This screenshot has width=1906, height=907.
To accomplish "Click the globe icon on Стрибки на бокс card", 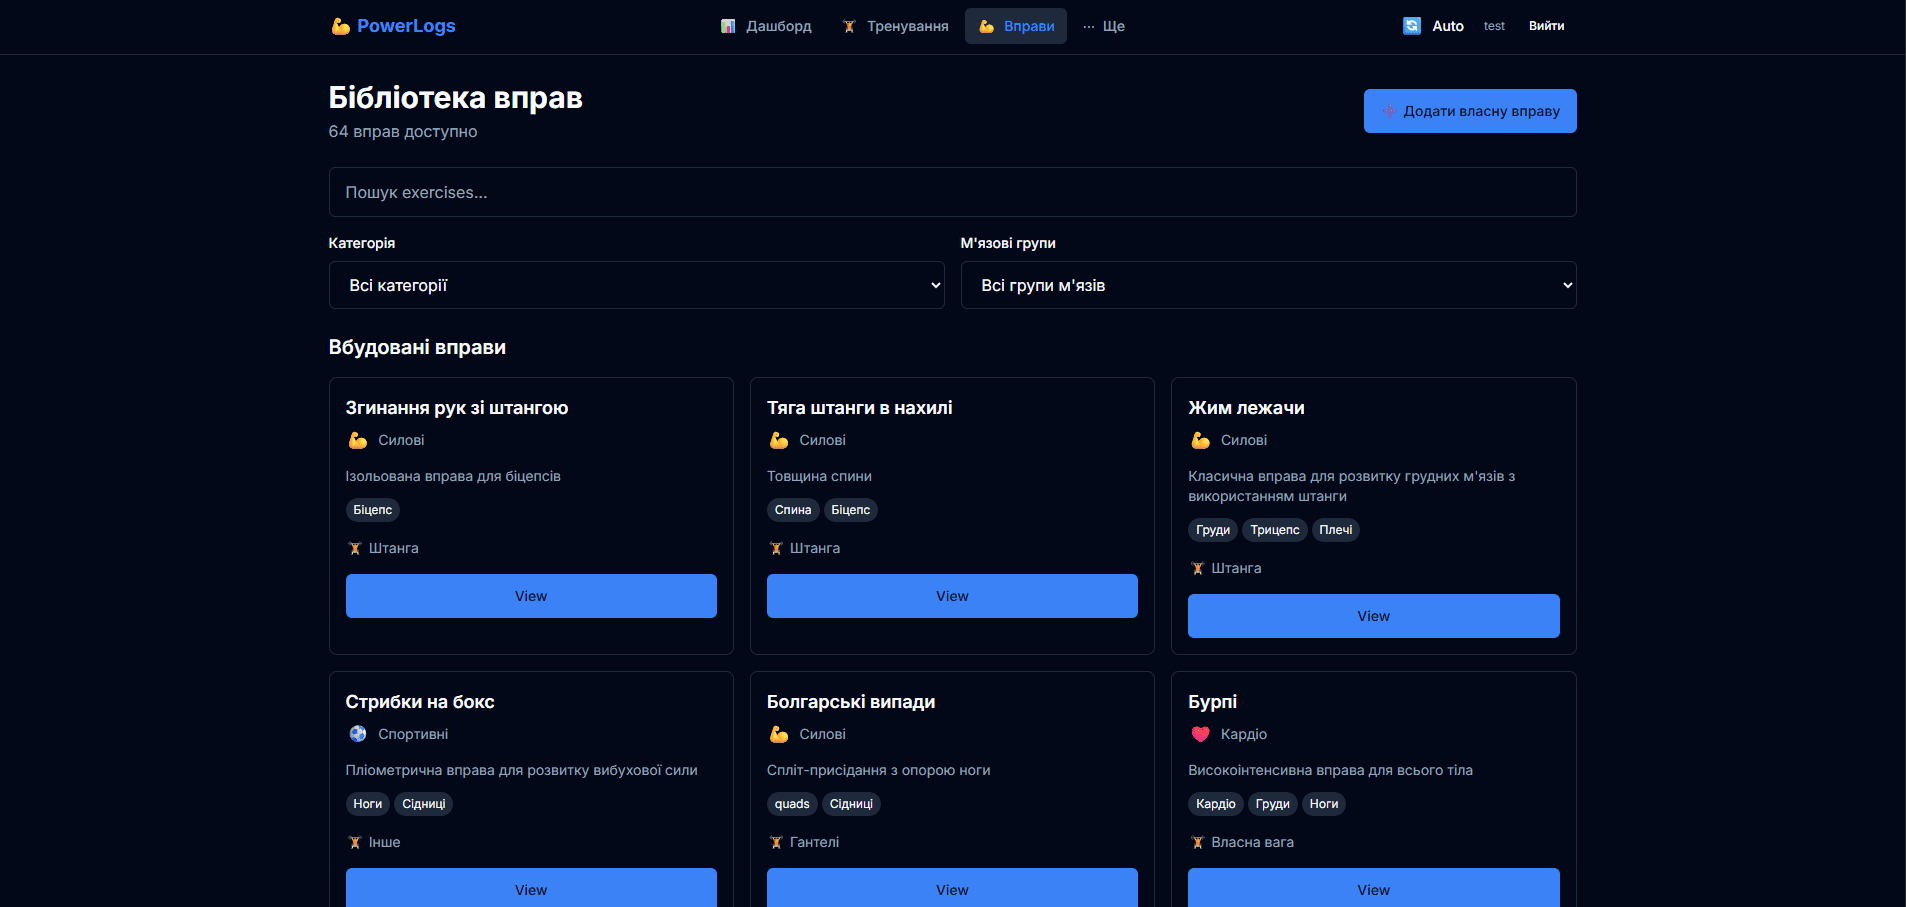I will click(x=358, y=734).
